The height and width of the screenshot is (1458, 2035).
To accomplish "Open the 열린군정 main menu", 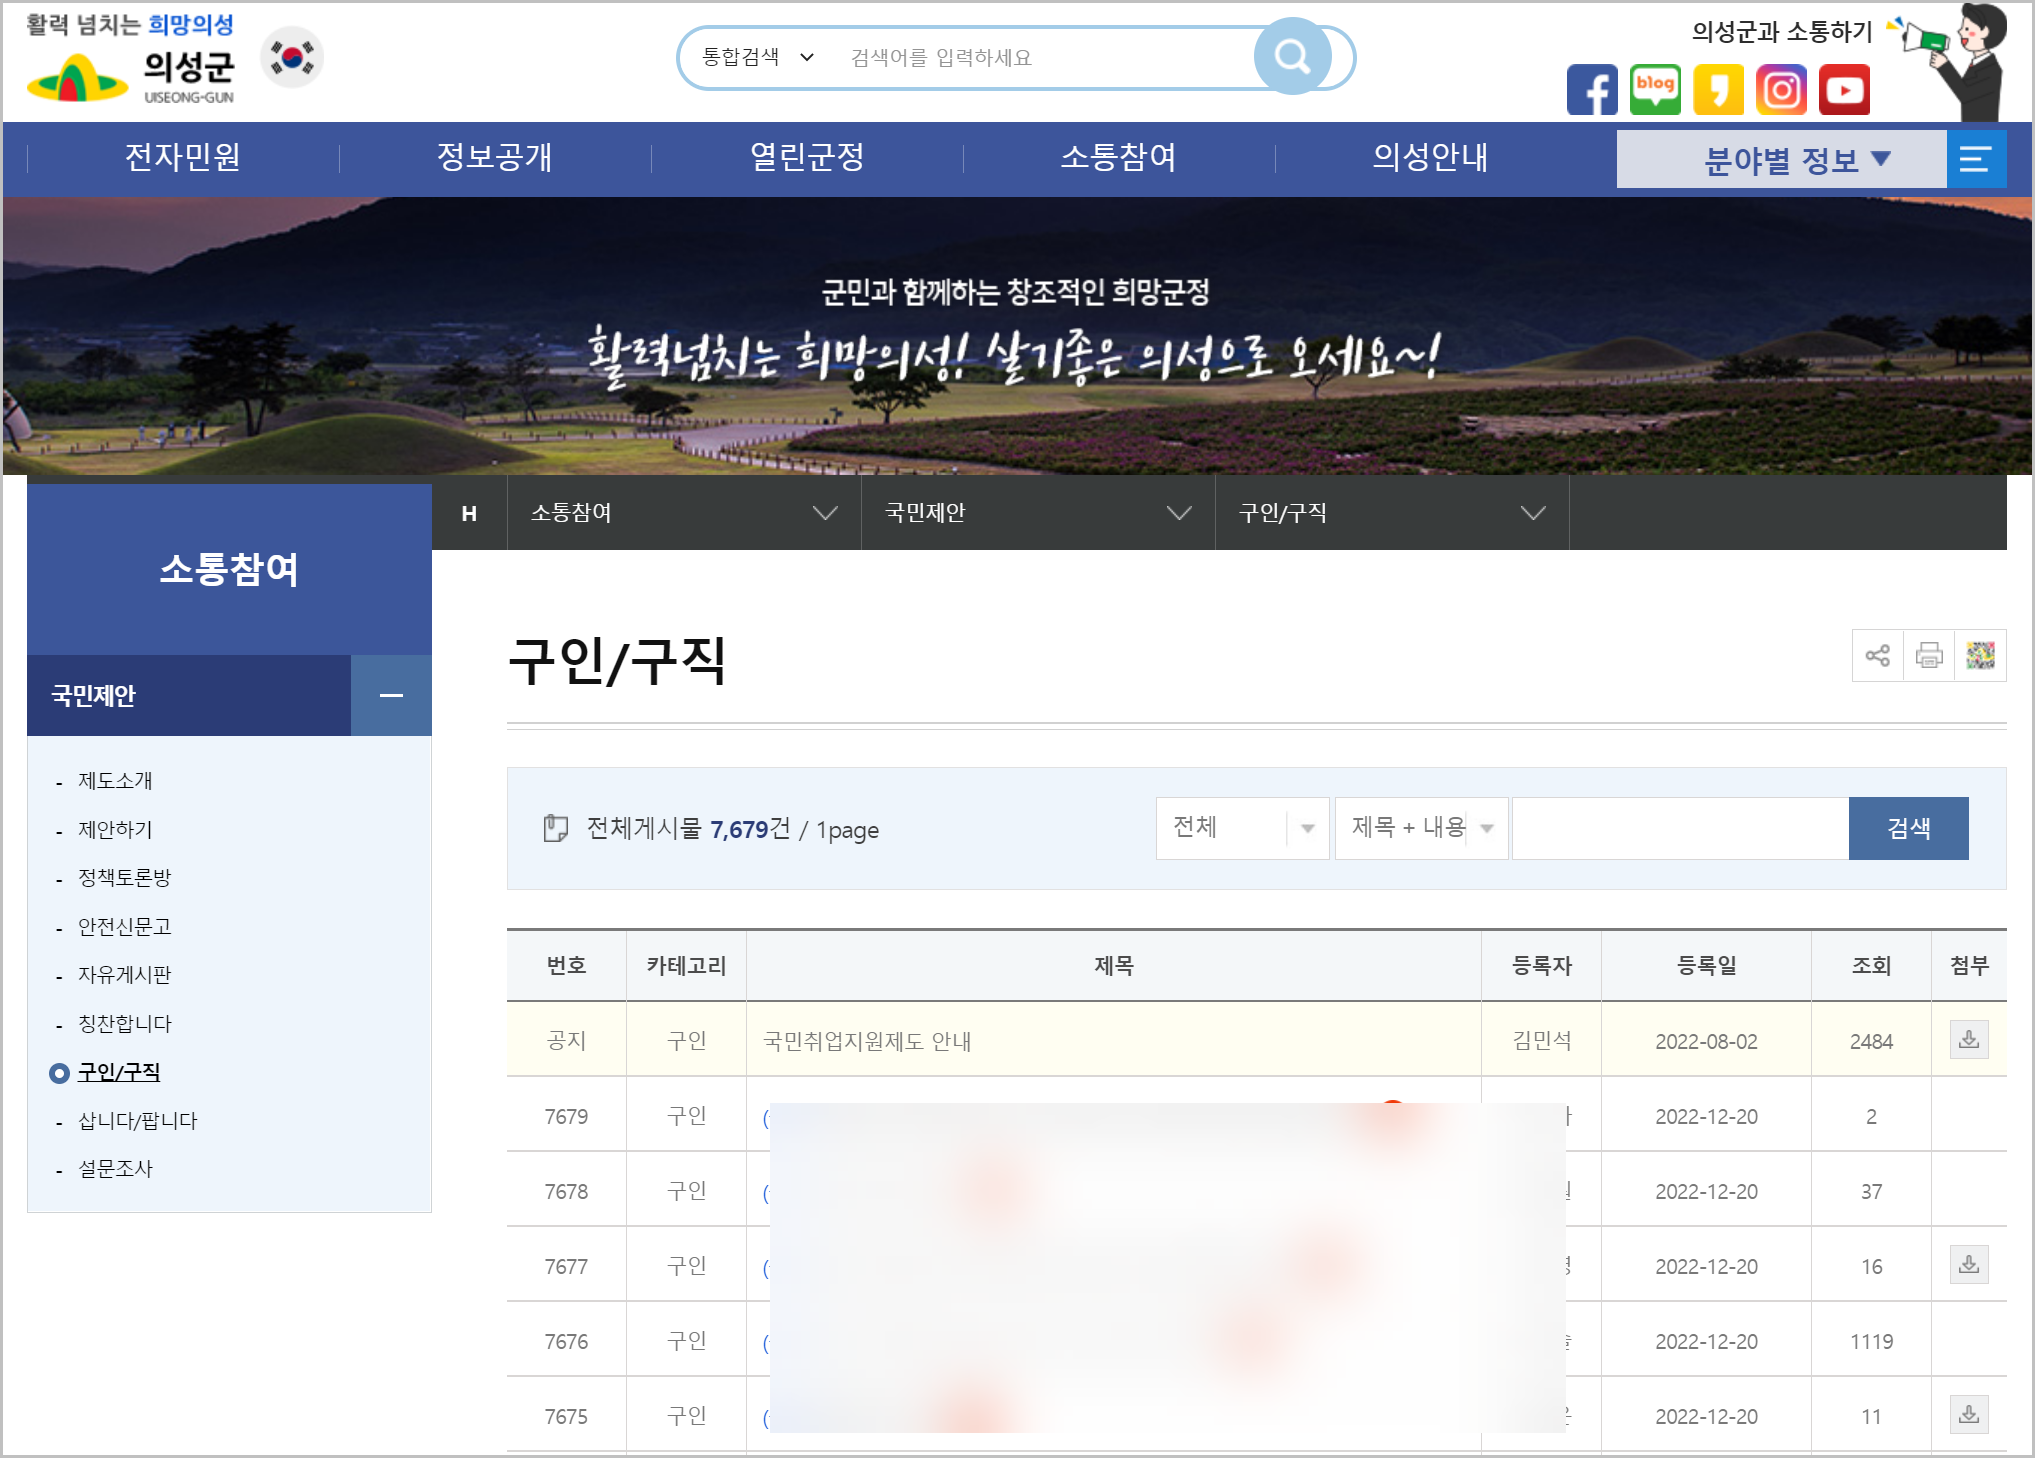I will pos(807,157).
